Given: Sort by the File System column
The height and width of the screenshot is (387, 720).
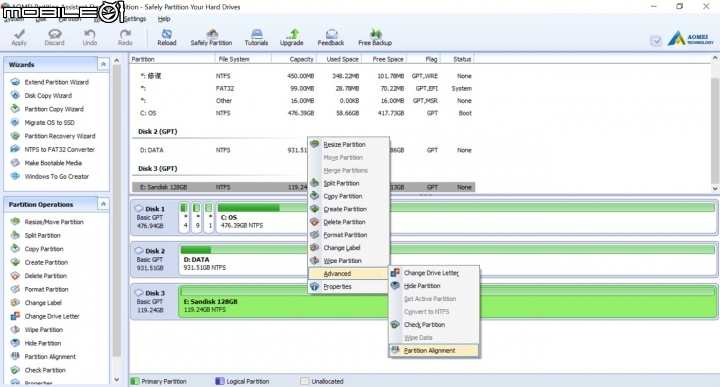Looking at the screenshot, I should pyautogui.click(x=243, y=59).
